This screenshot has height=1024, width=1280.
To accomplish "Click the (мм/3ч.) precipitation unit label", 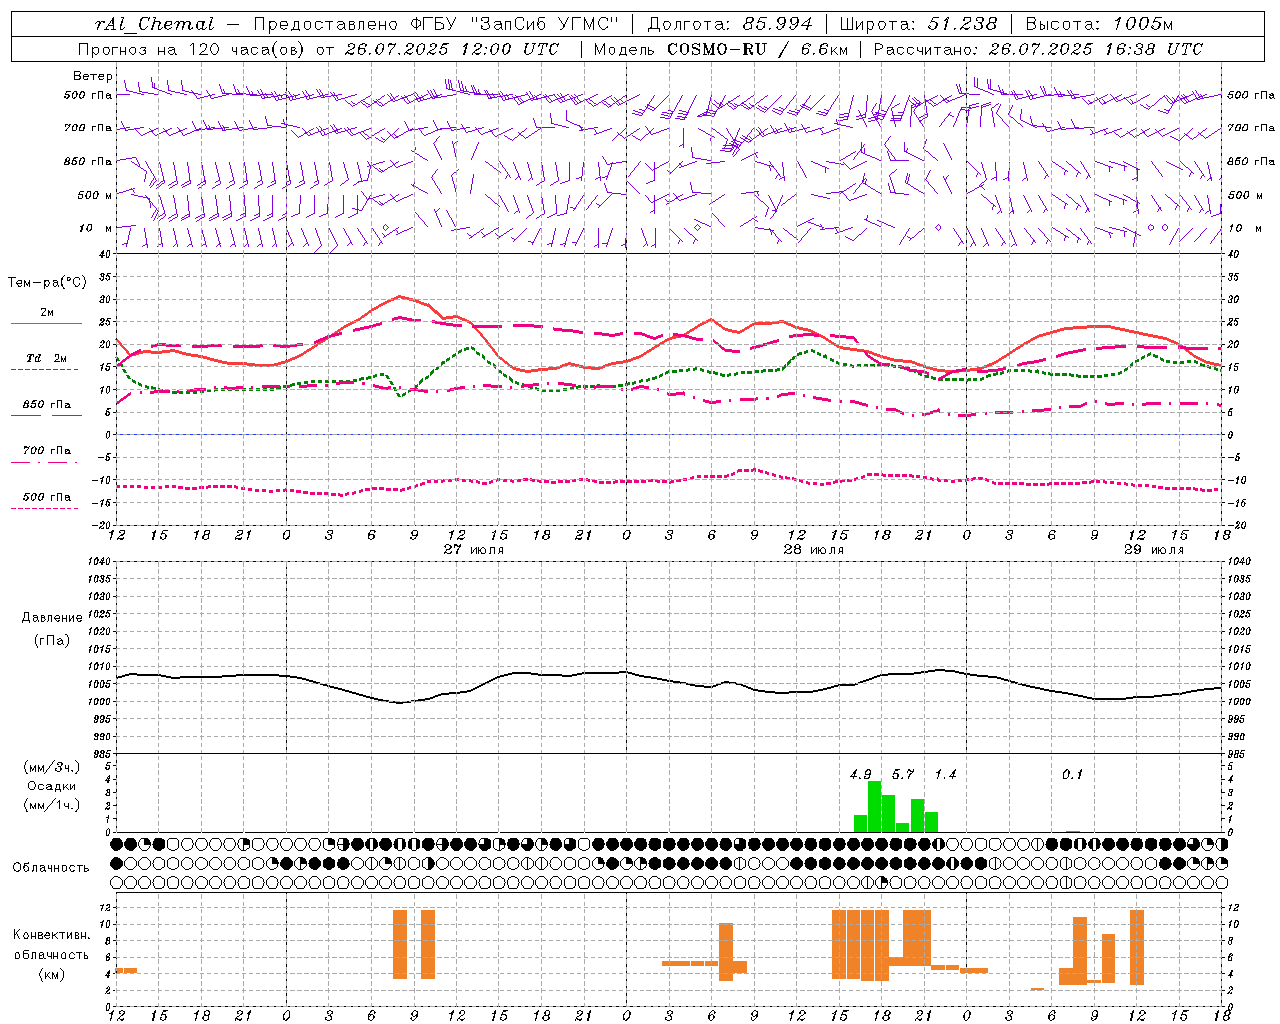I will [x=52, y=768].
